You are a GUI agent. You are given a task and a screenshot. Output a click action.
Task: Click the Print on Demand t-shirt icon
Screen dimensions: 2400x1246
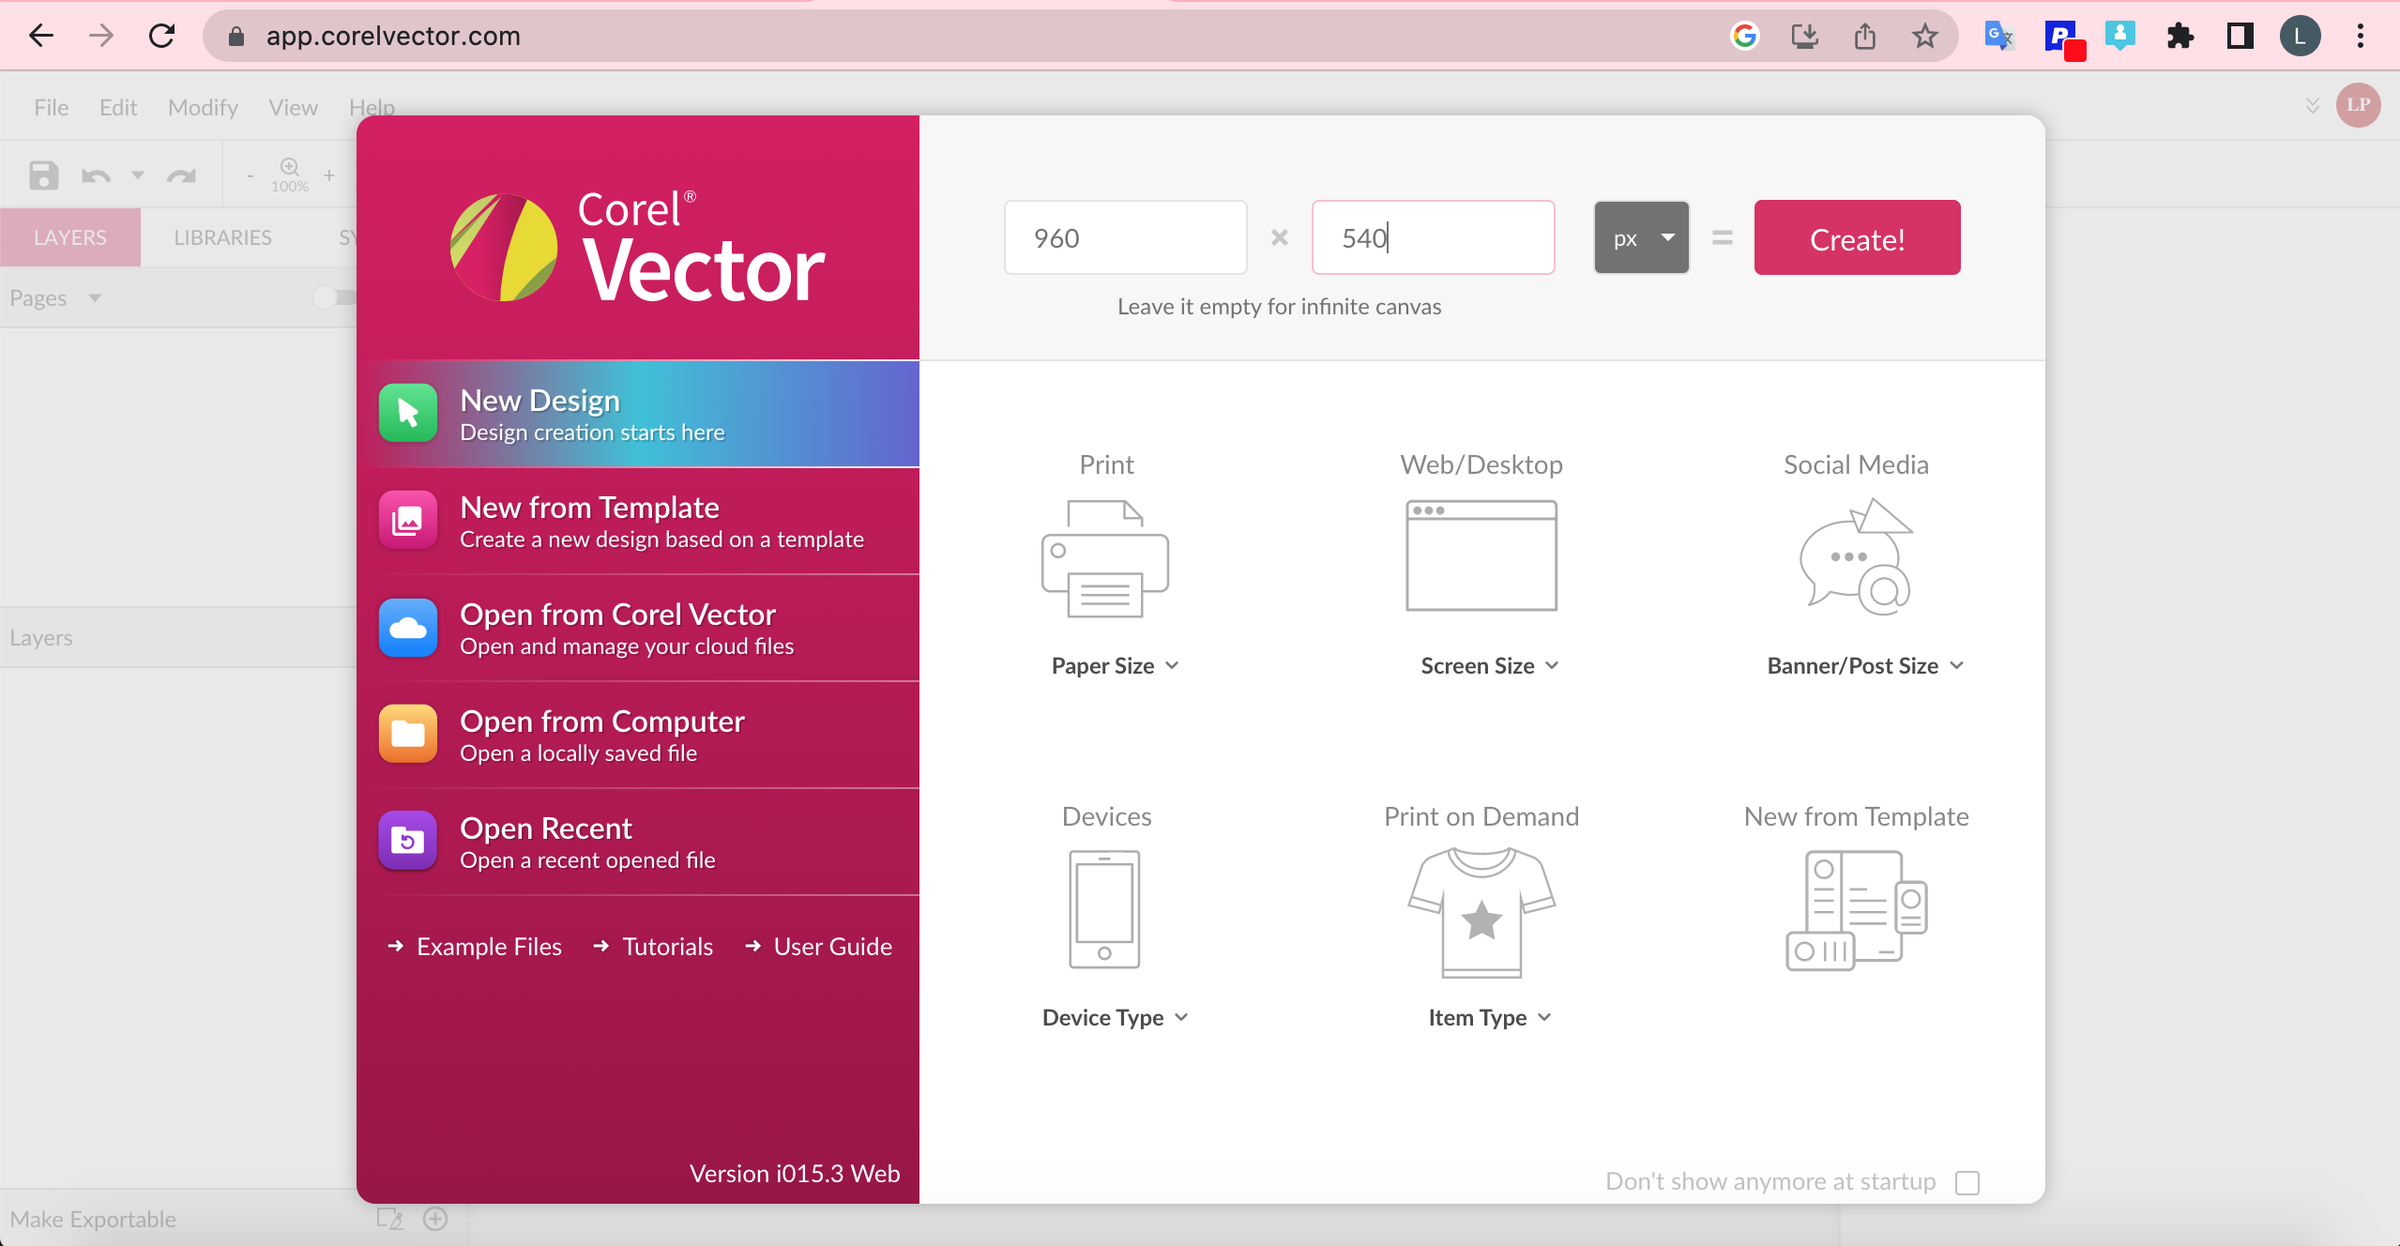[x=1481, y=911]
